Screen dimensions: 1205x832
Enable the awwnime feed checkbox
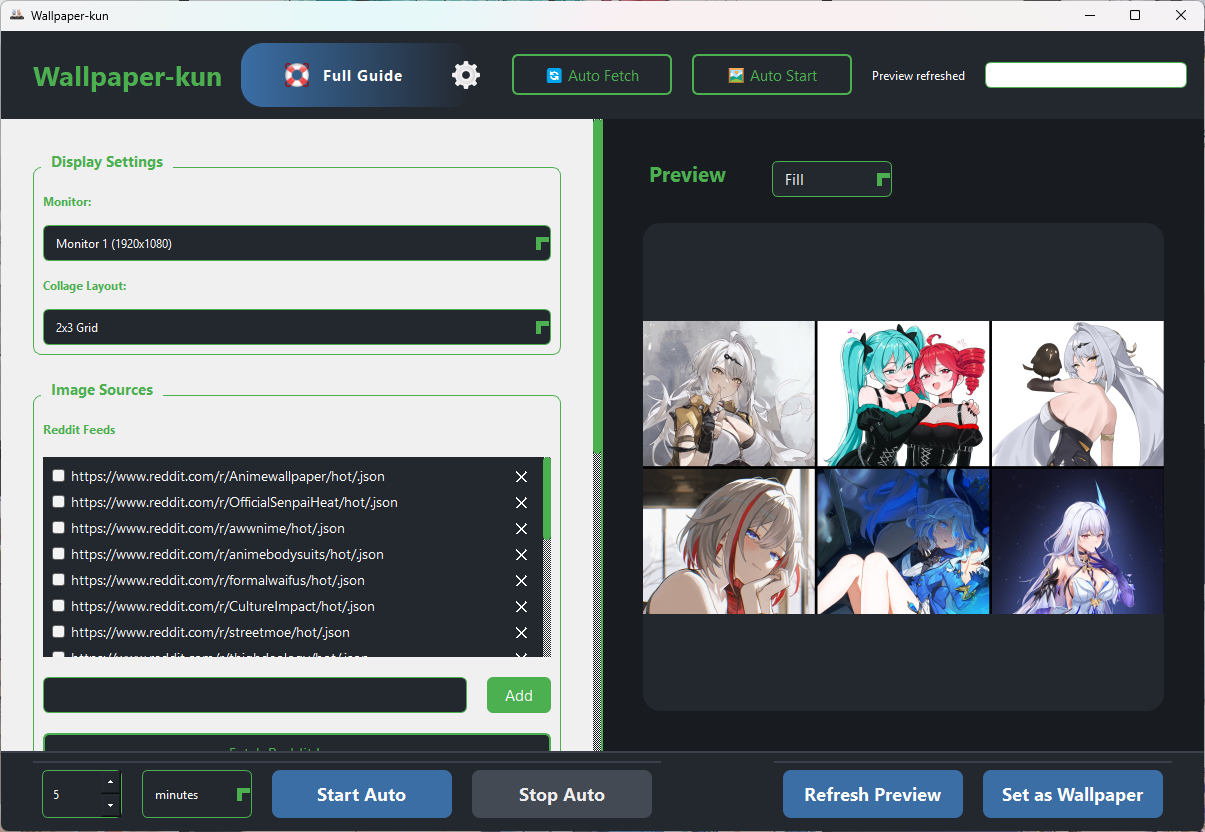(x=59, y=528)
